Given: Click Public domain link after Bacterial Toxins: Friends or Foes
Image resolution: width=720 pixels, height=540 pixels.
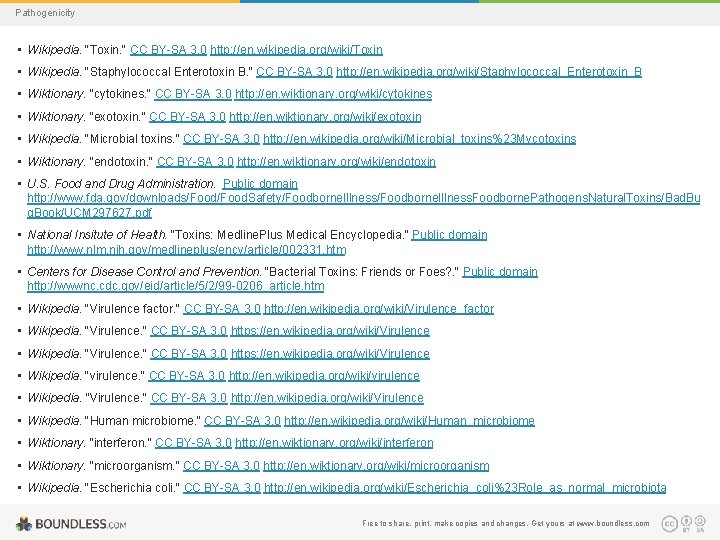Looking at the screenshot, I should (x=500, y=271).
